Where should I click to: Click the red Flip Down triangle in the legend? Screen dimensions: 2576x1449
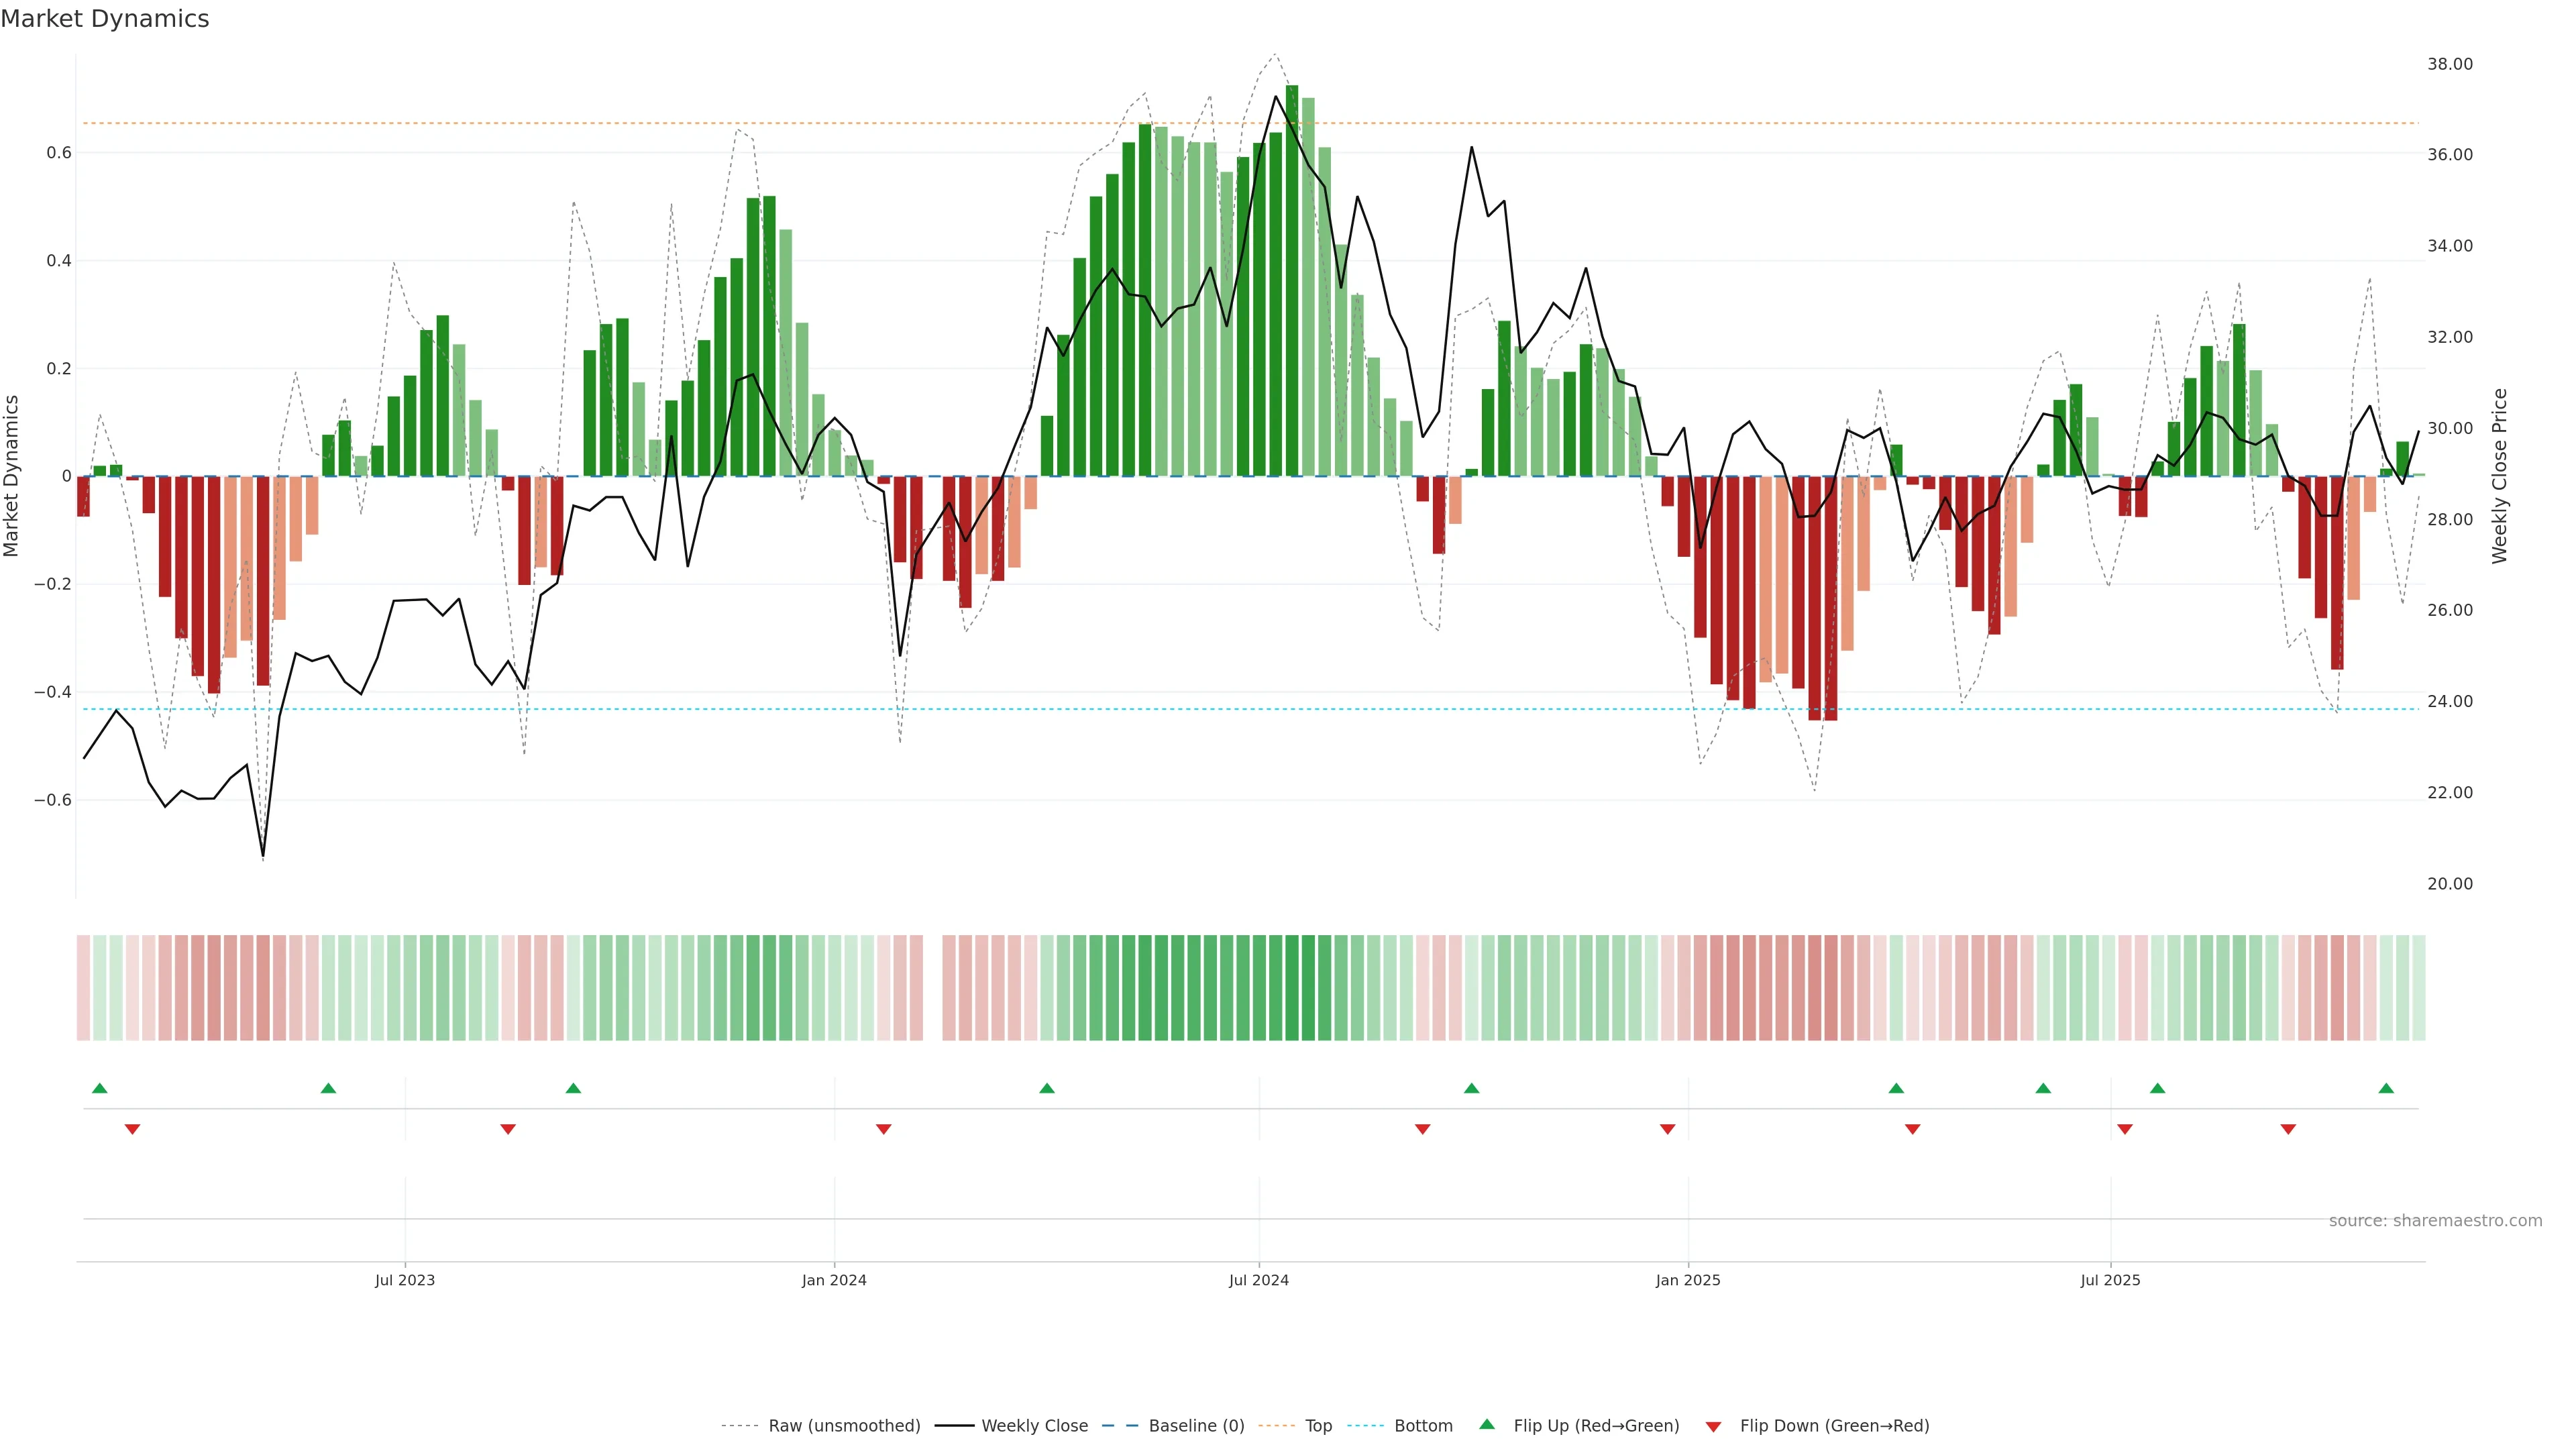coord(1713,1427)
